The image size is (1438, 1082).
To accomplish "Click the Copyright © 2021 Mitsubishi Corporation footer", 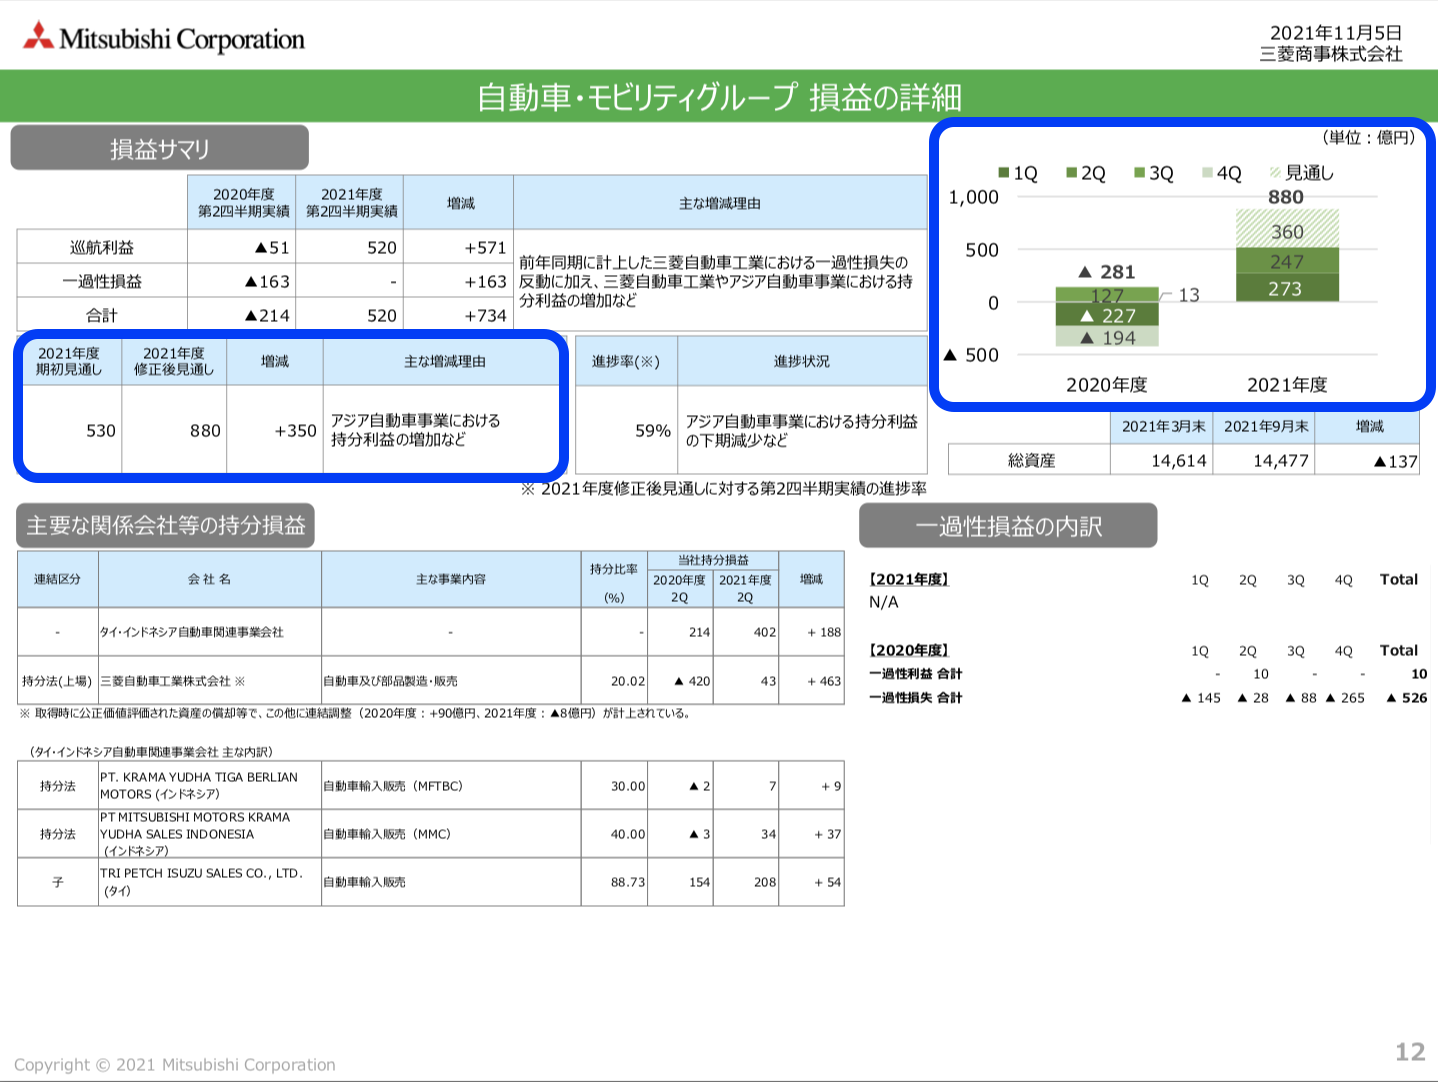I will (175, 1065).
